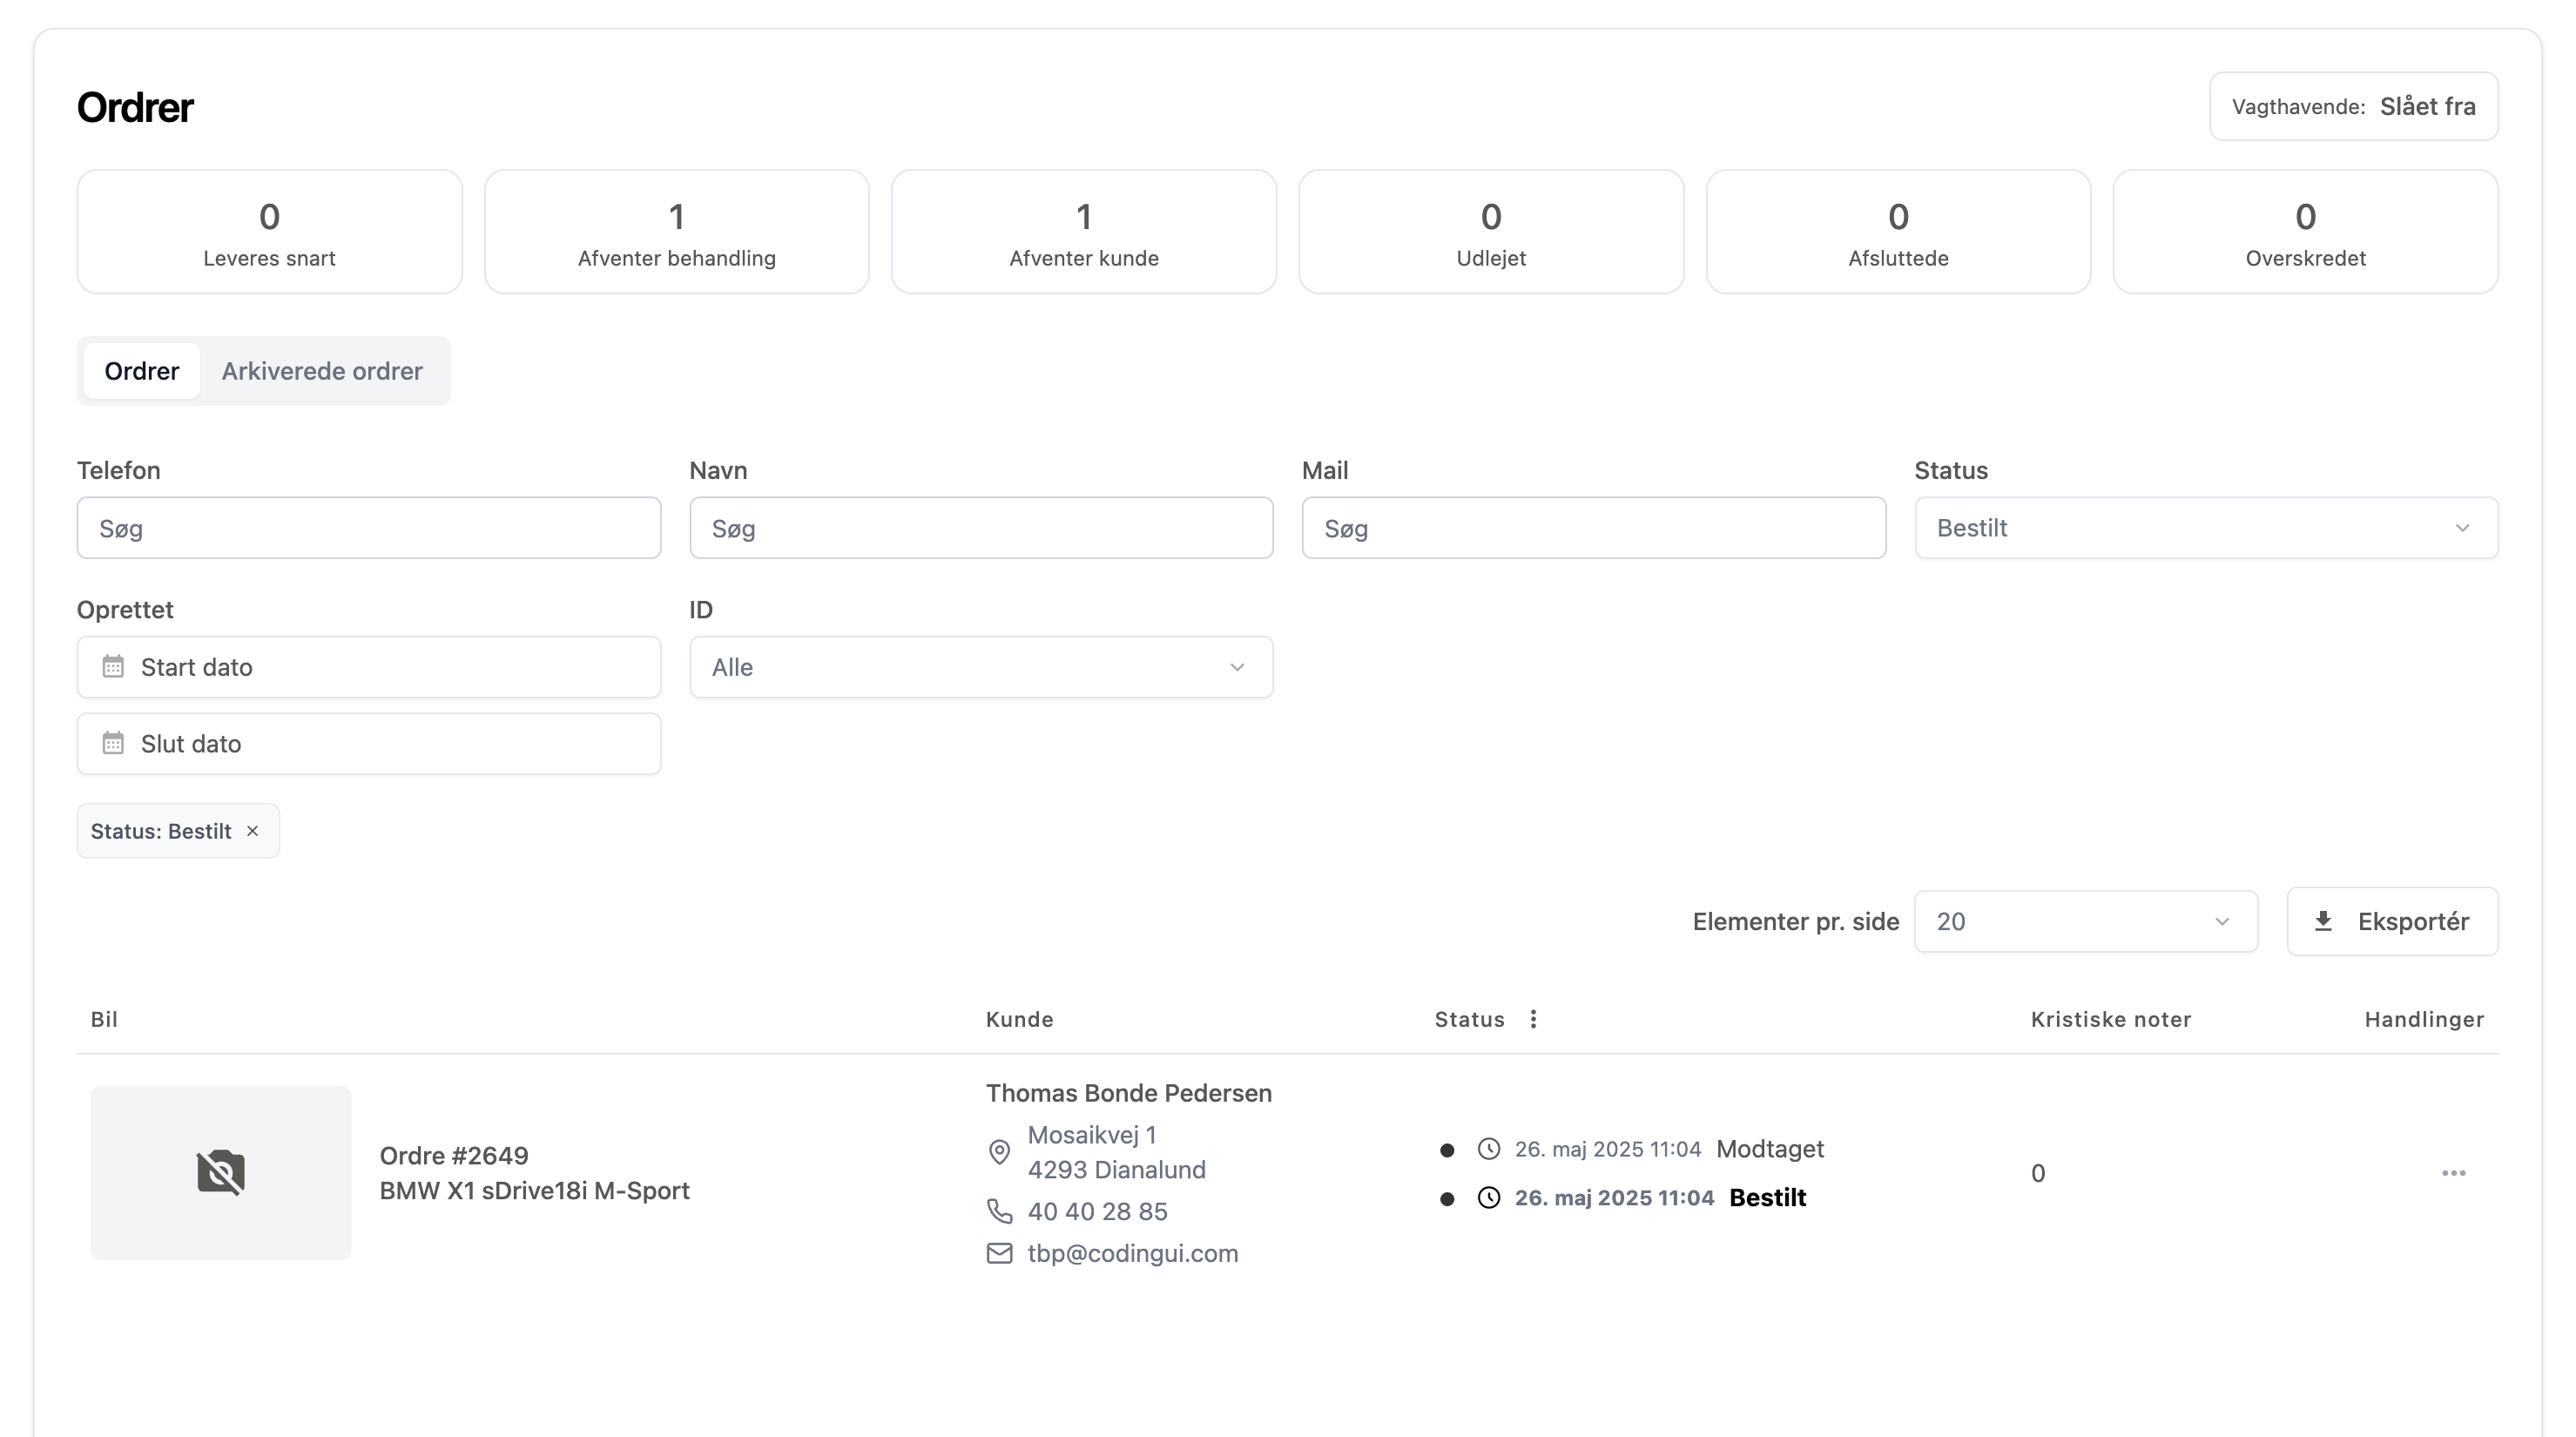Focus the Telefon search field
The height and width of the screenshot is (1437, 2576).
(368, 528)
